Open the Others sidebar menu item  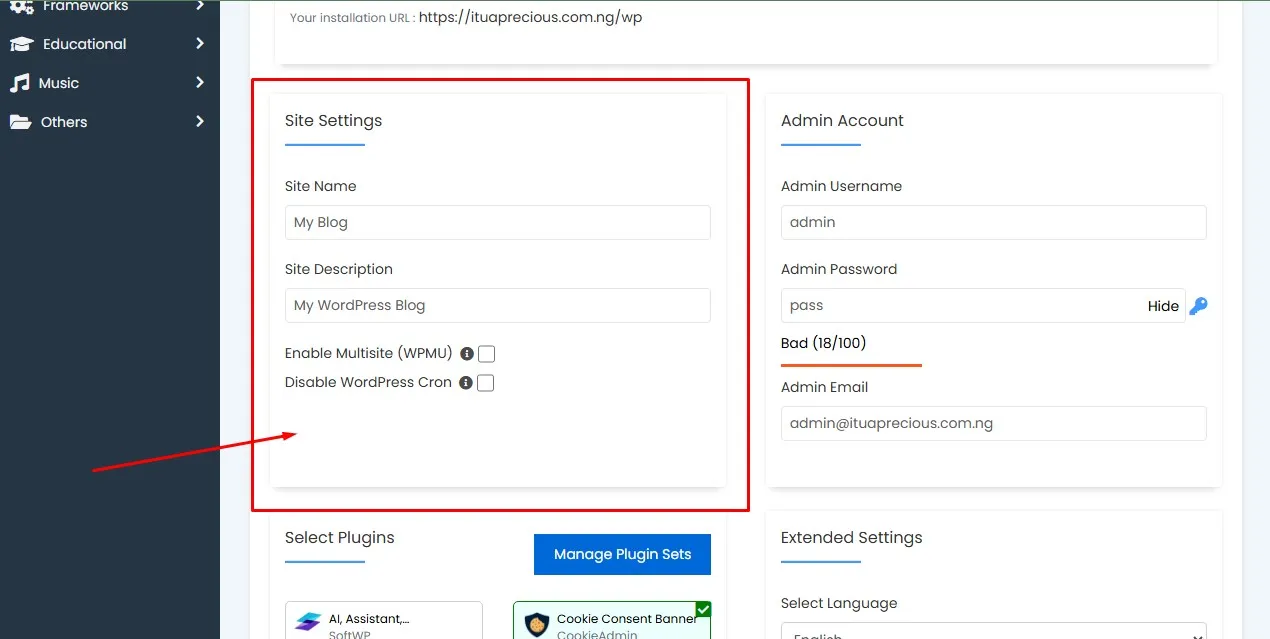coord(62,122)
